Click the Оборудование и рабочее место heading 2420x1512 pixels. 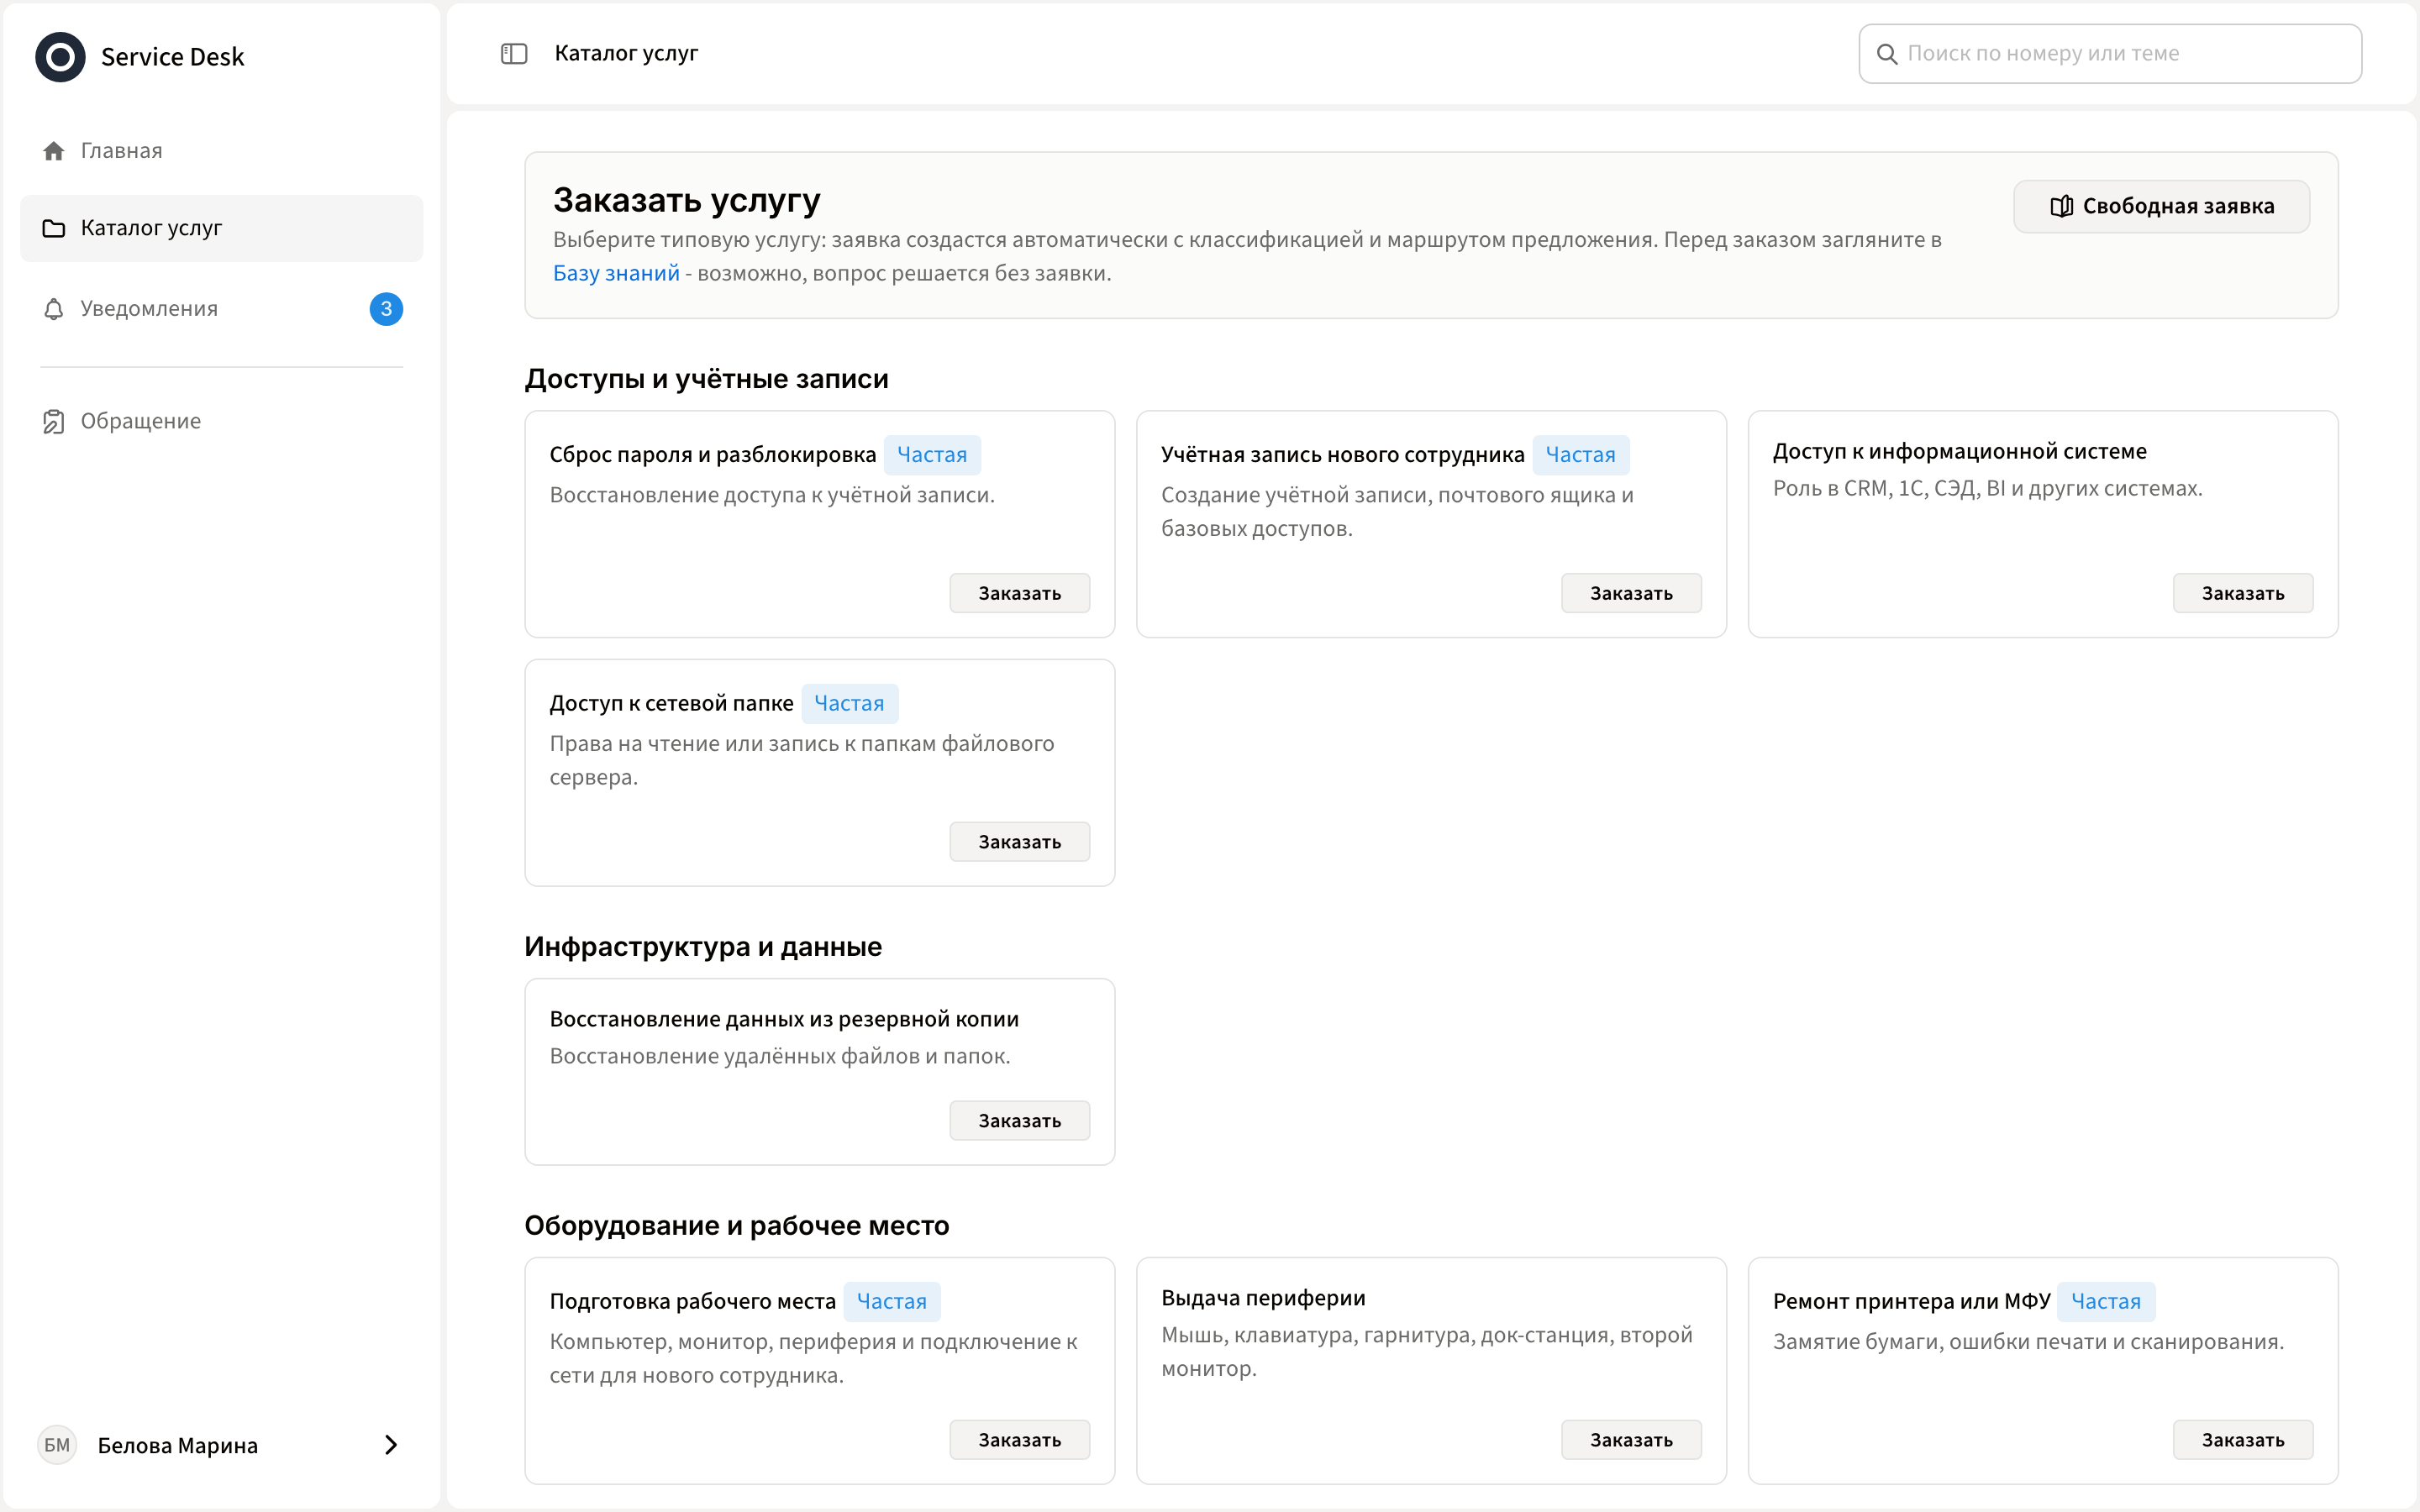click(737, 1226)
